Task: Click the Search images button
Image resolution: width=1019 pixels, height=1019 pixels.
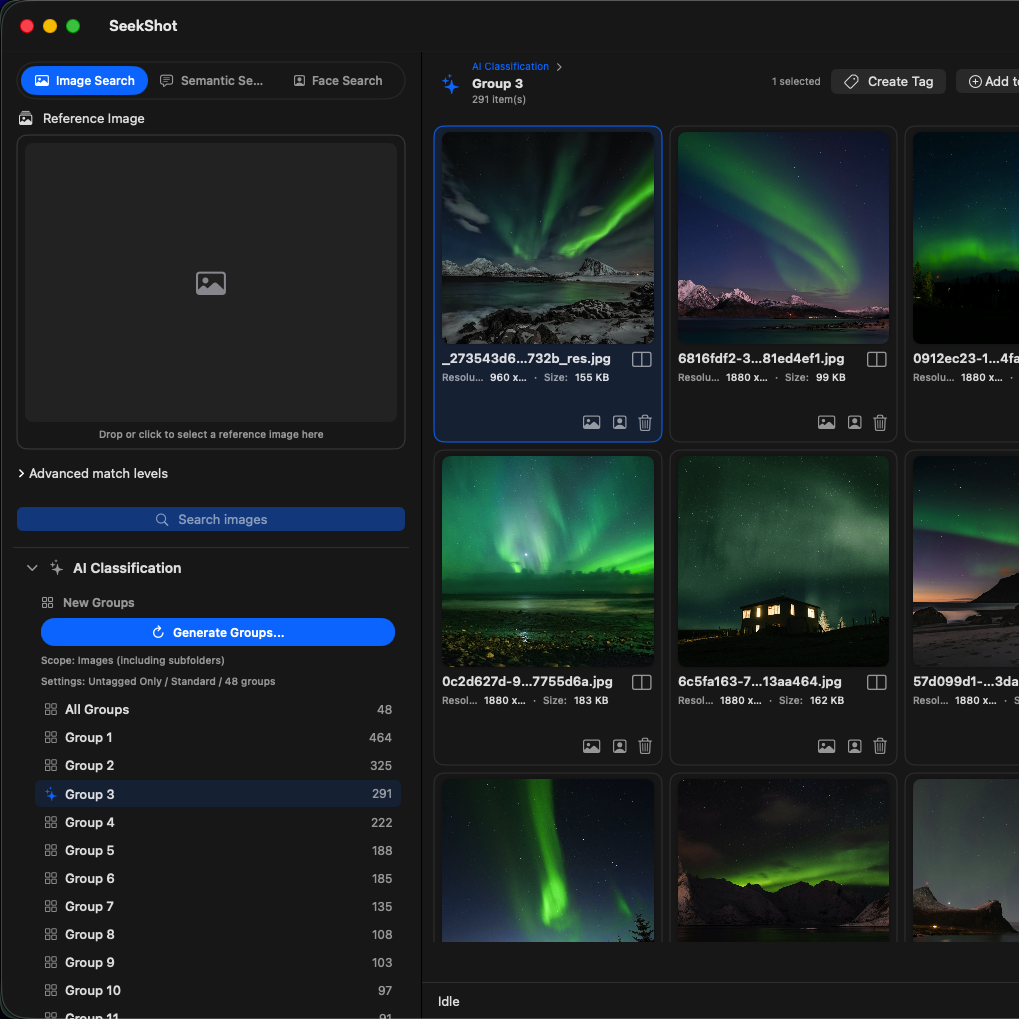Action: [211, 519]
